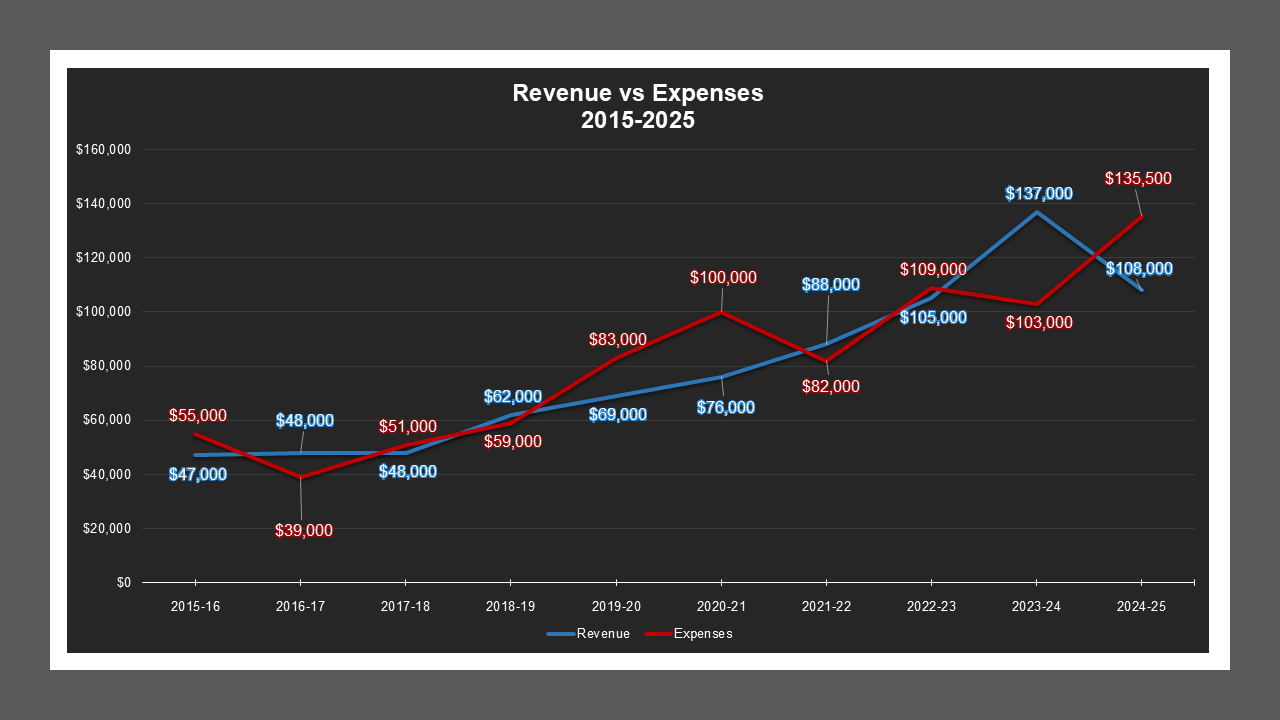Click the 2019-20 horizontal axis label
Viewport: 1280px width, 720px height.
pyautogui.click(x=616, y=607)
